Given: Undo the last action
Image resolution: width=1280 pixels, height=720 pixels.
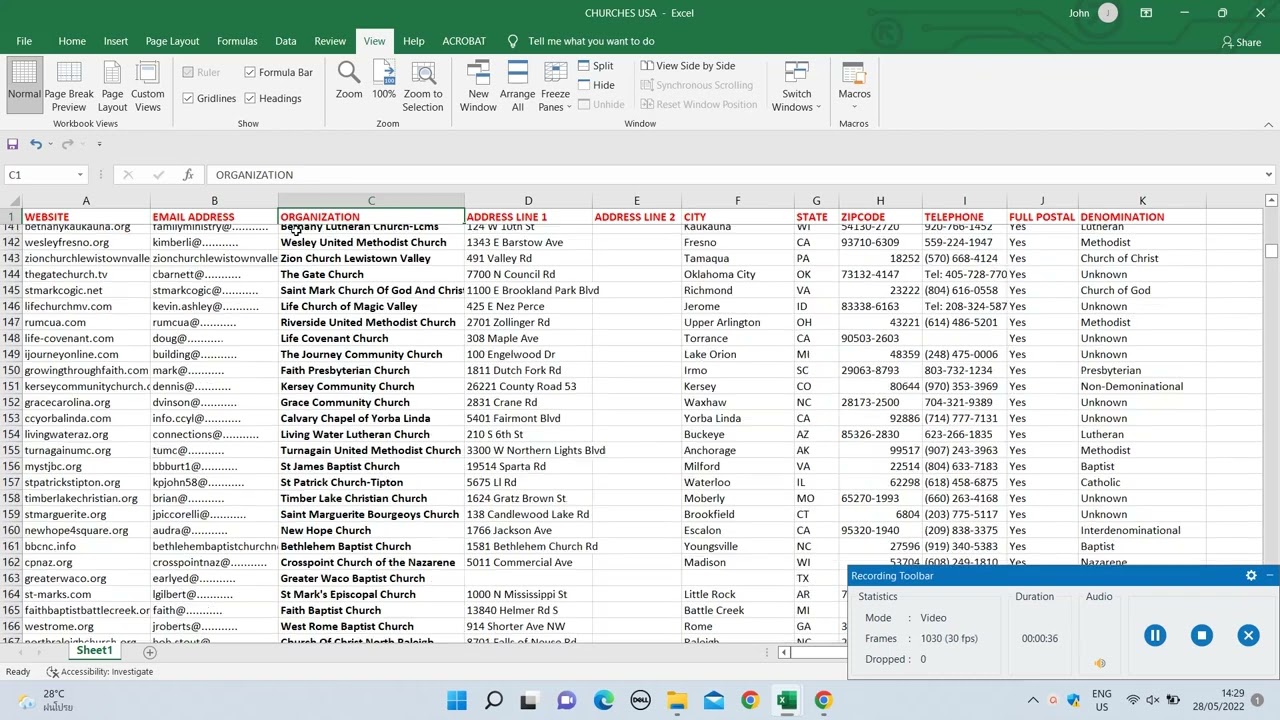Looking at the screenshot, I should pos(36,144).
